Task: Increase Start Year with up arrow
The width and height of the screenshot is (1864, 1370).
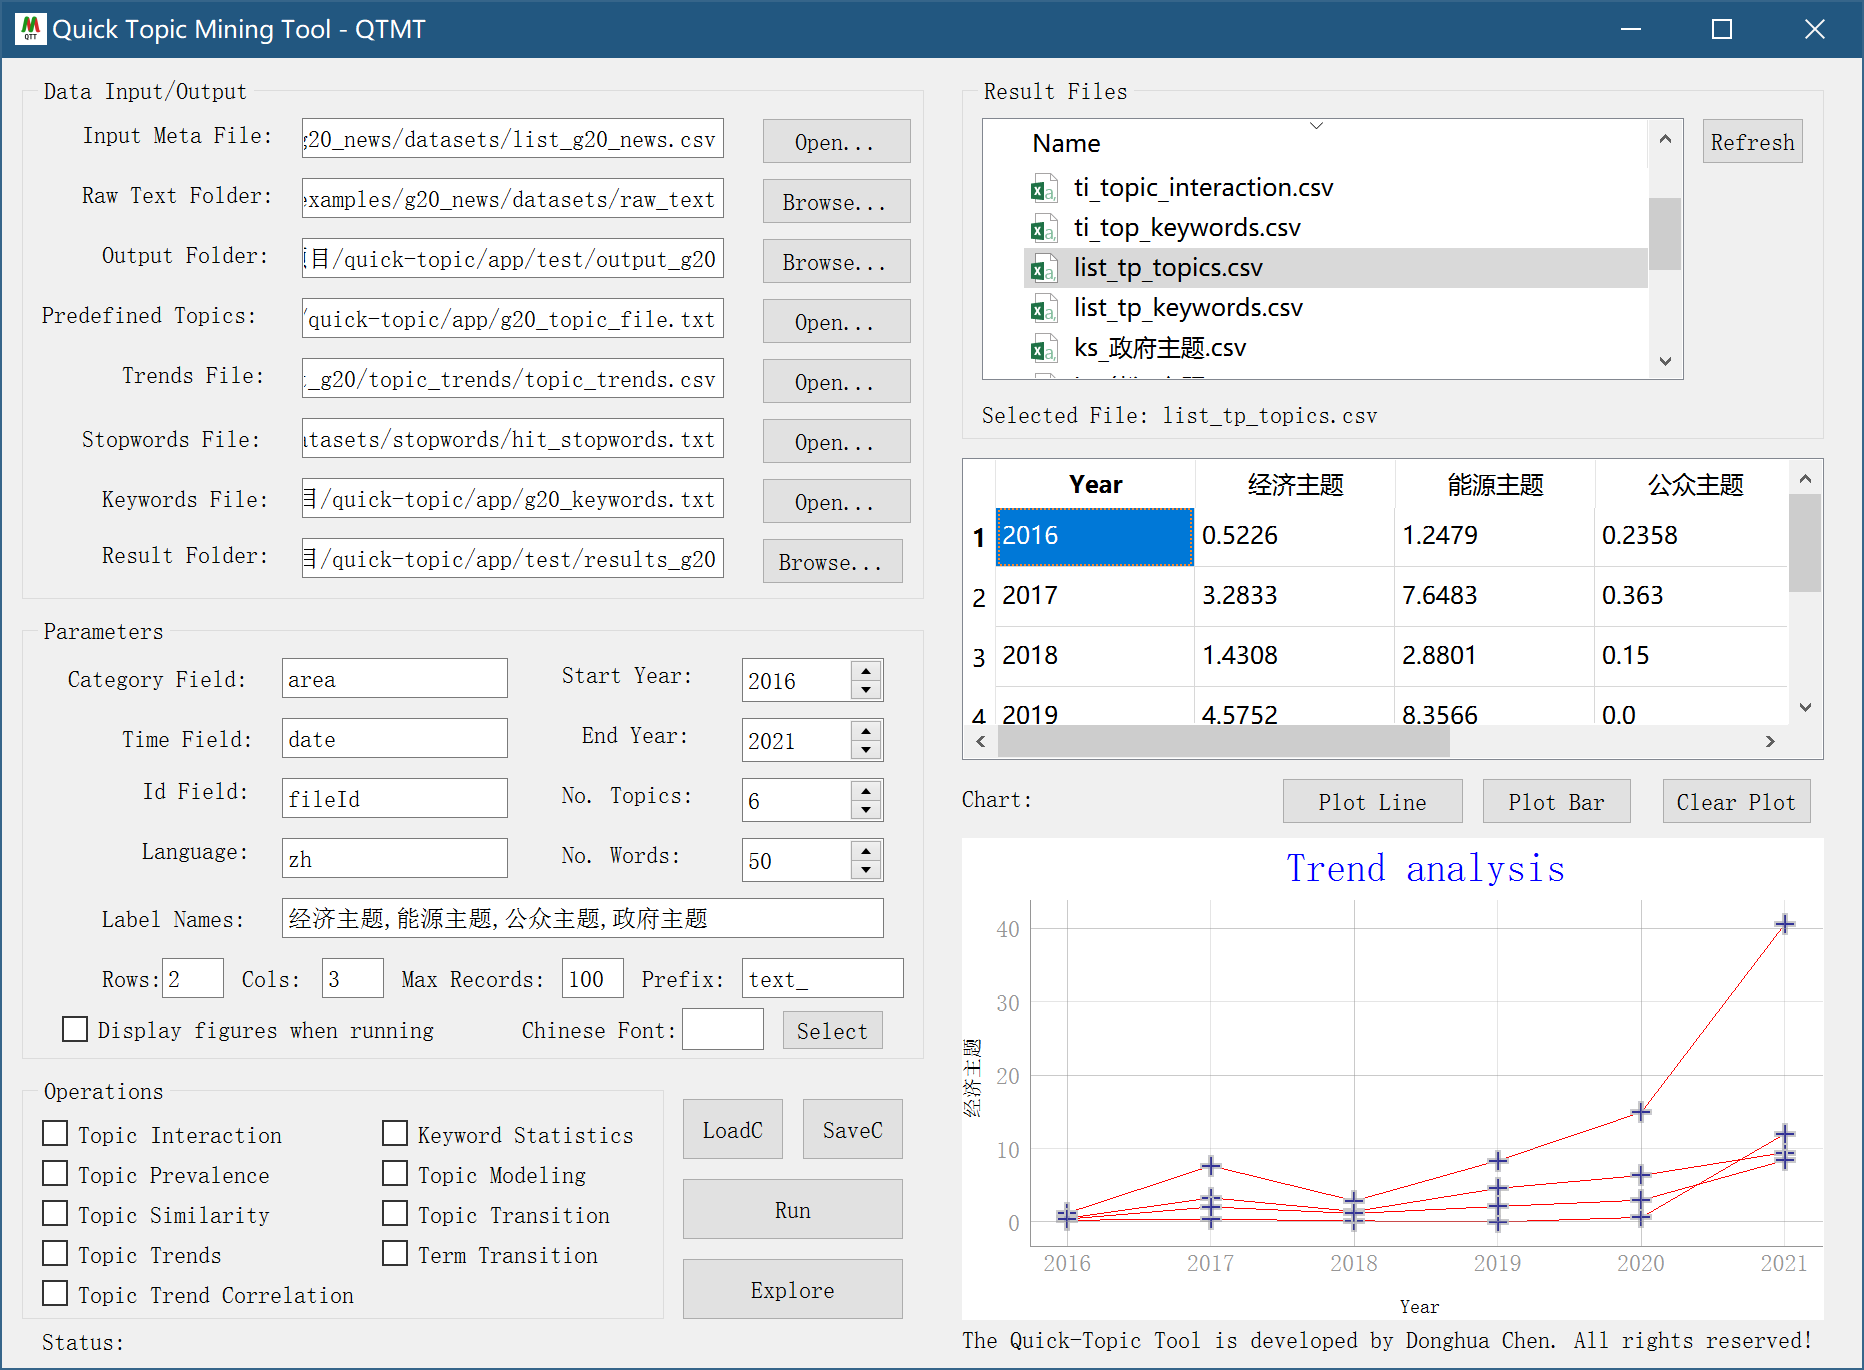Action: 866,671
